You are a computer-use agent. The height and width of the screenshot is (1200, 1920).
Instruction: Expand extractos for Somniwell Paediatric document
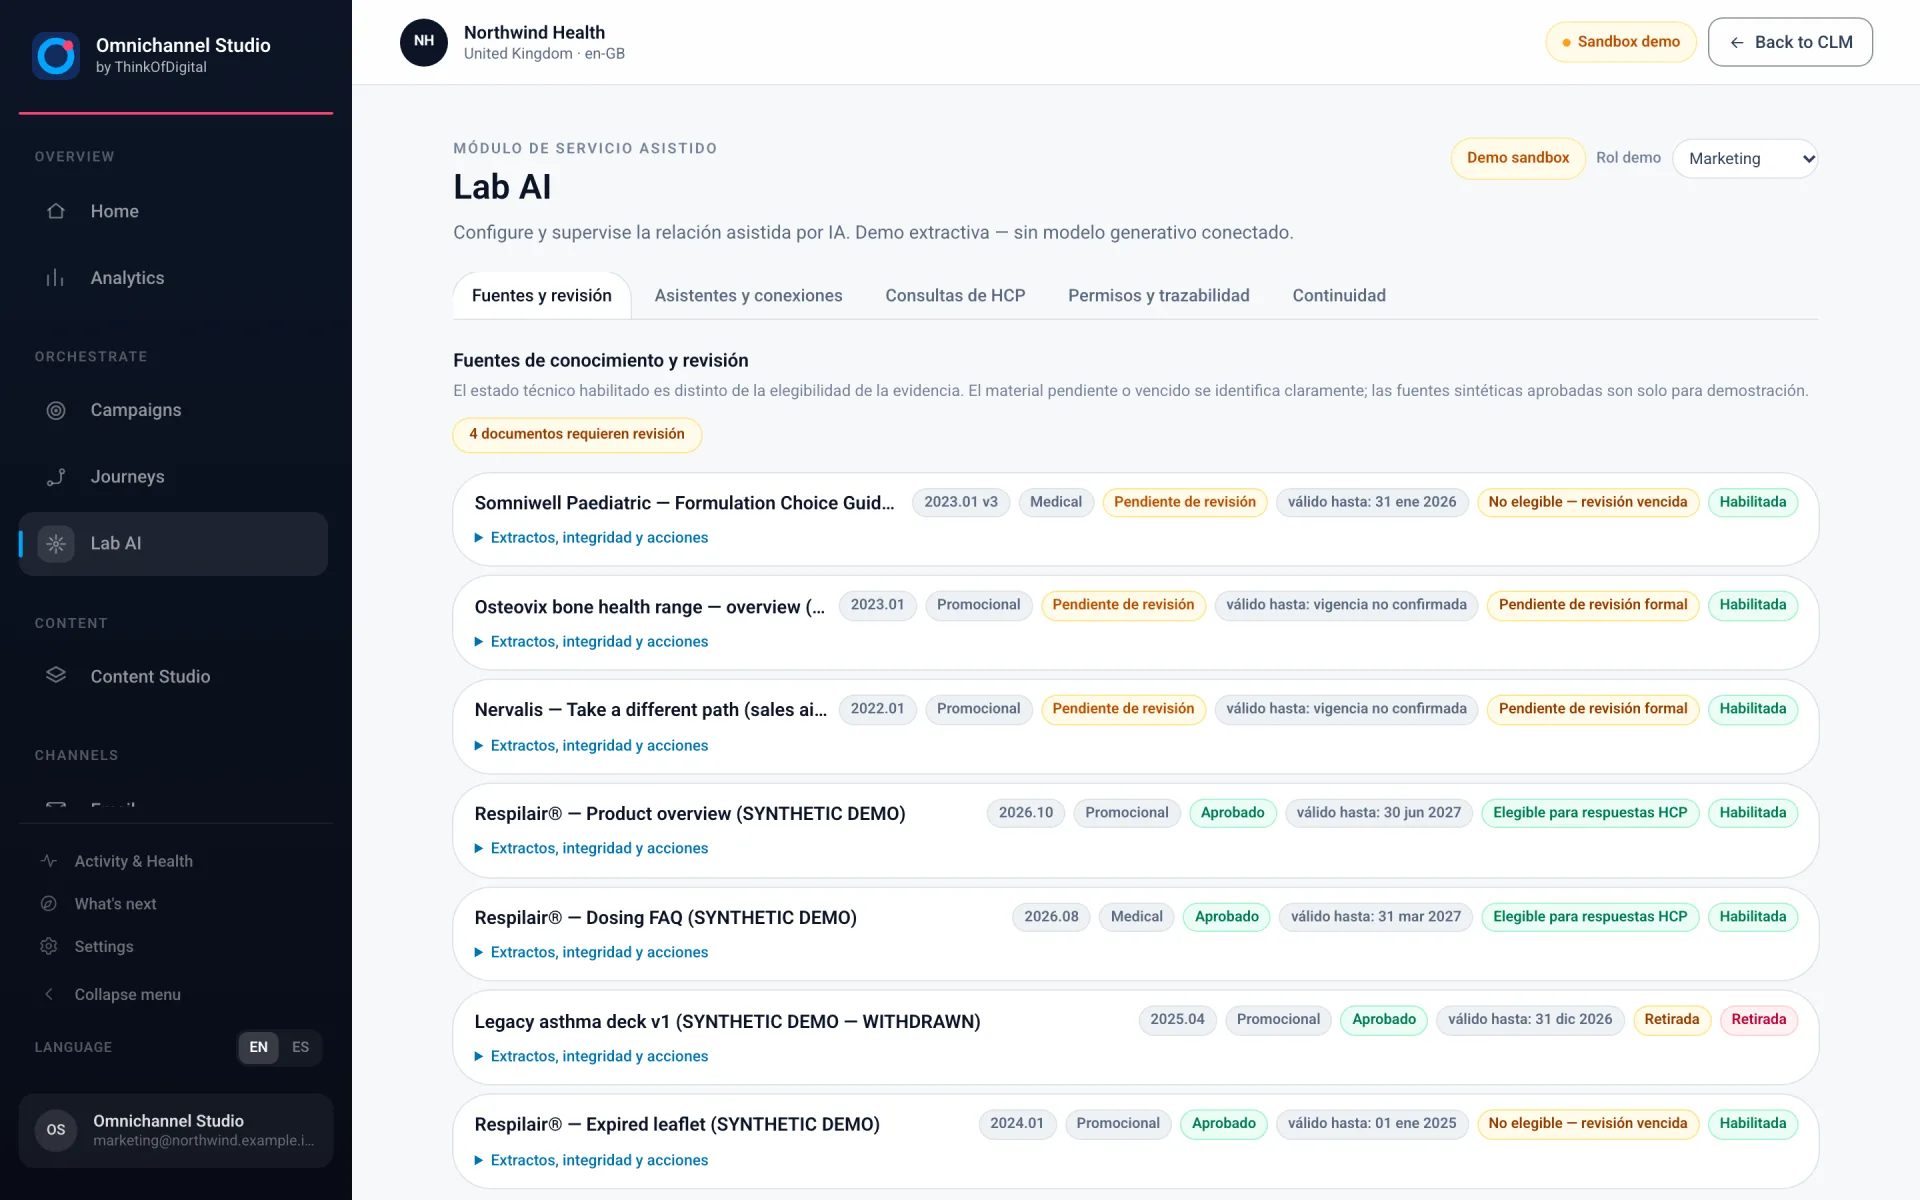pyautogui.click(x=591, y=538)
